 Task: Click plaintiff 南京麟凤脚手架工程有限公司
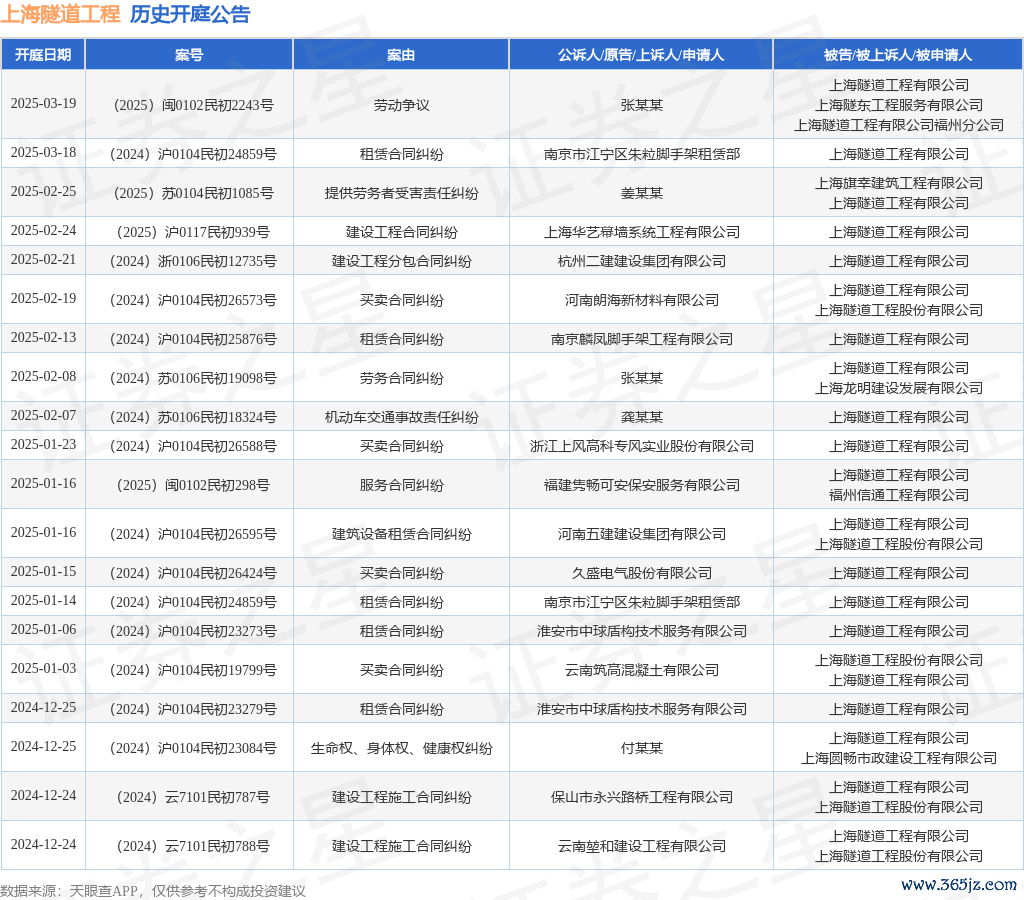click(641, 340)
